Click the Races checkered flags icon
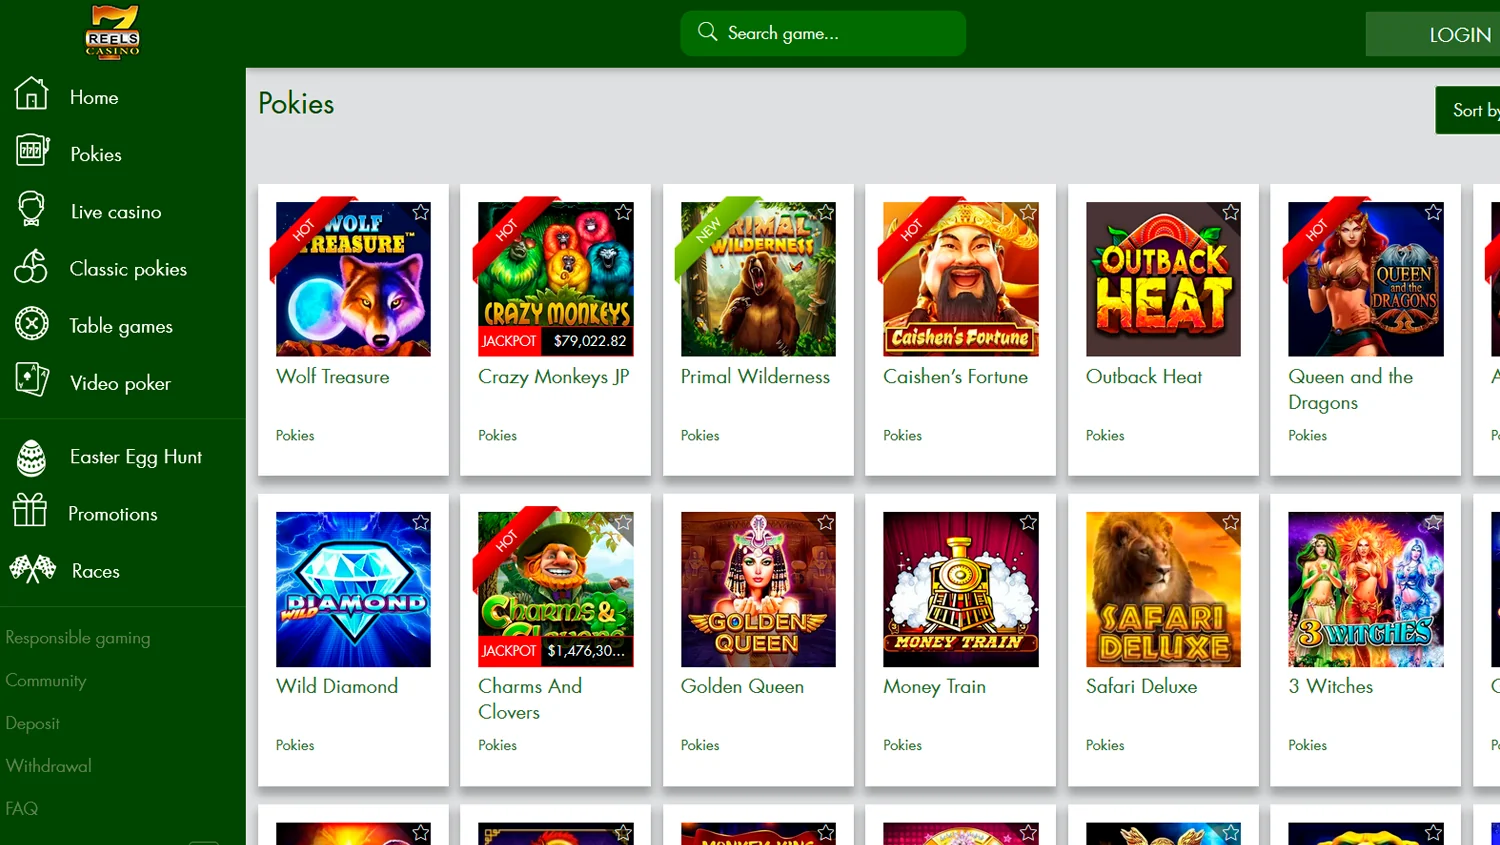This screenshot has width=1500, height=845. pos(32,570)
